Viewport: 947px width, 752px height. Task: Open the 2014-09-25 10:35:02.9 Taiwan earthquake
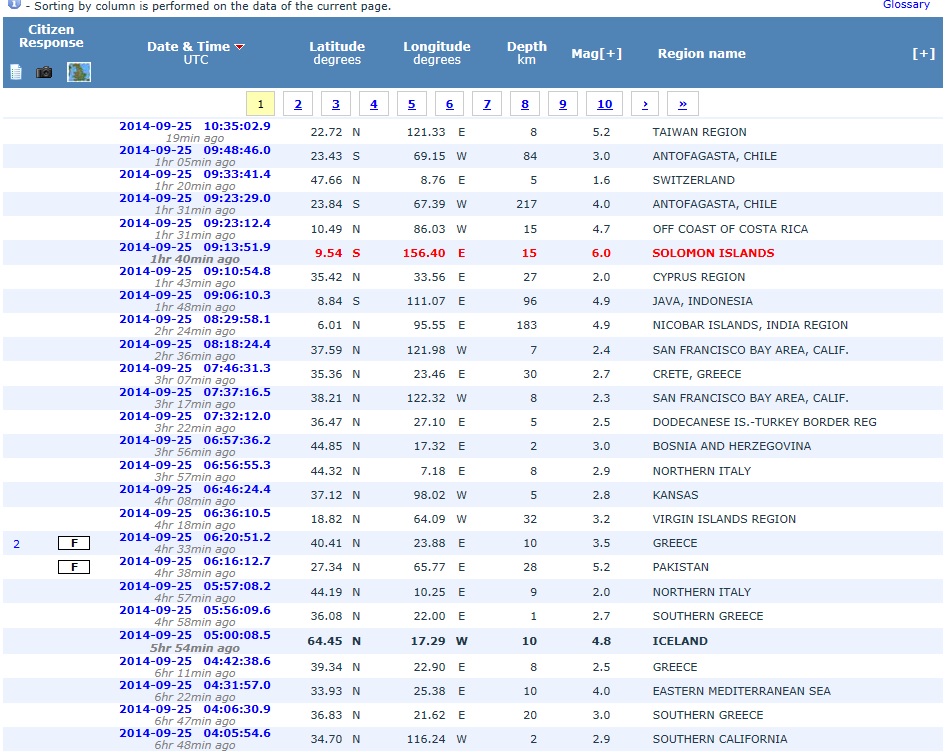point(194,126)
